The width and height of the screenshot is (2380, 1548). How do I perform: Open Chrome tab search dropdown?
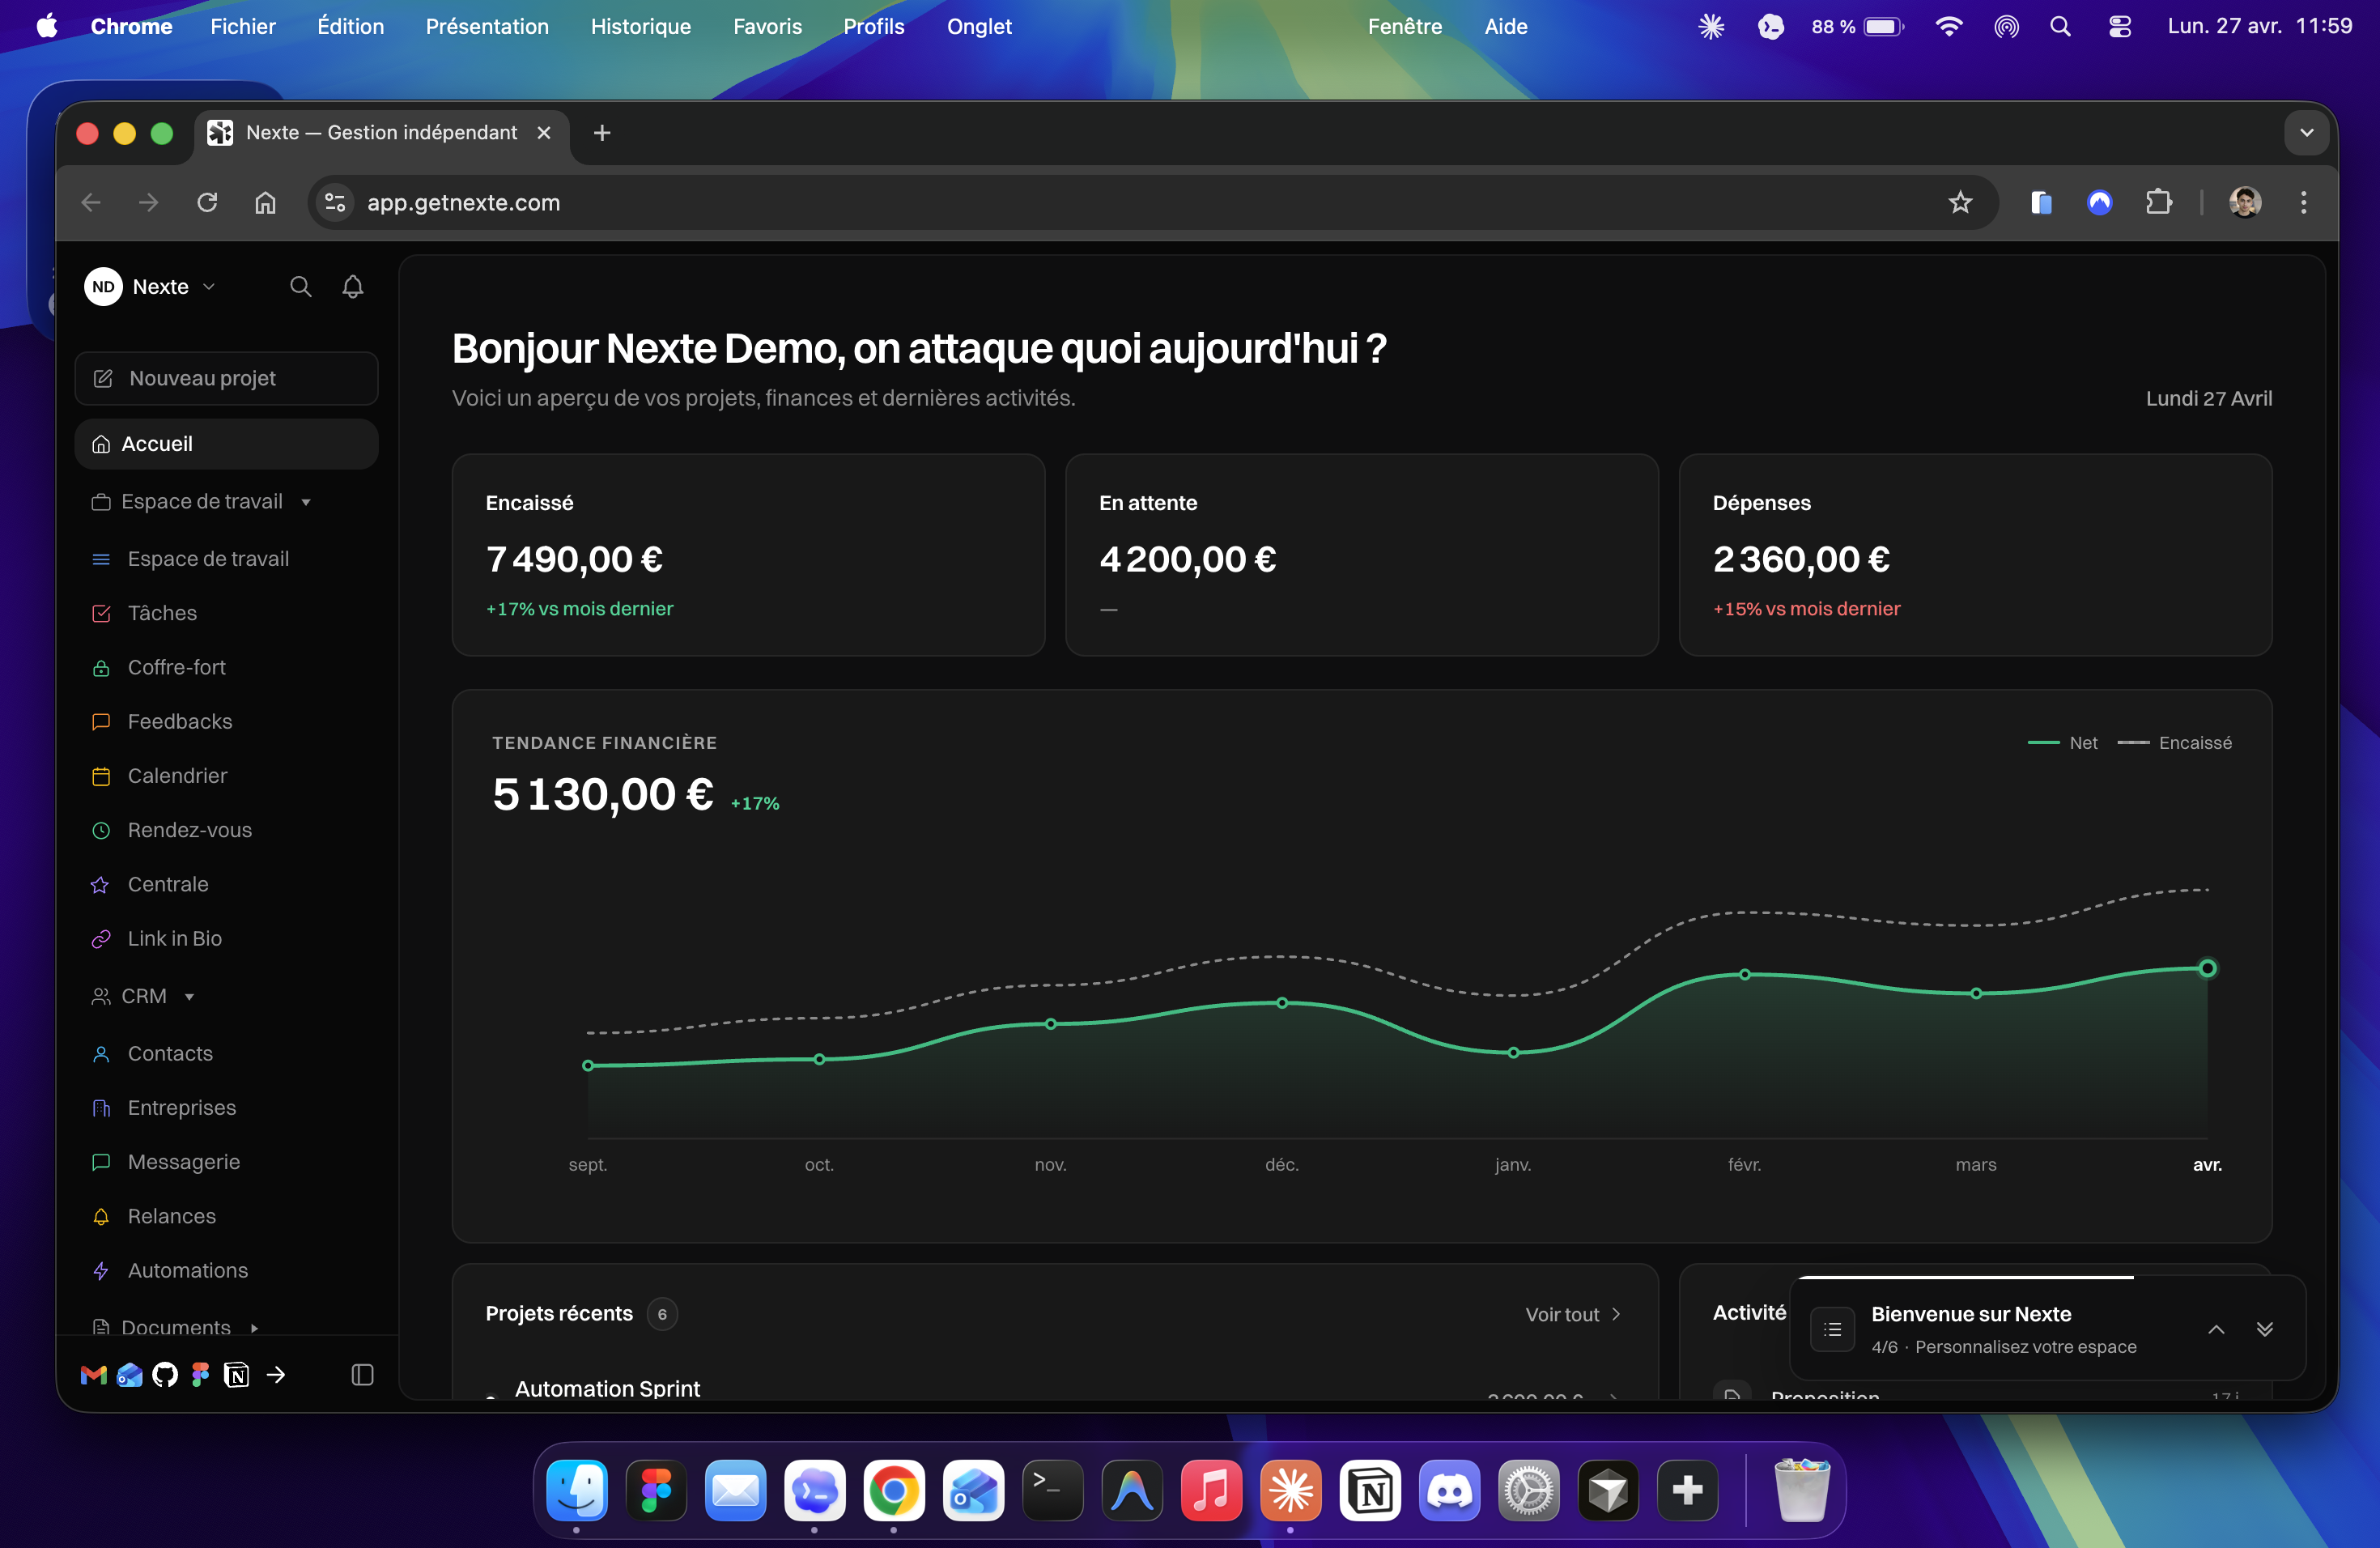point(2307,133)
